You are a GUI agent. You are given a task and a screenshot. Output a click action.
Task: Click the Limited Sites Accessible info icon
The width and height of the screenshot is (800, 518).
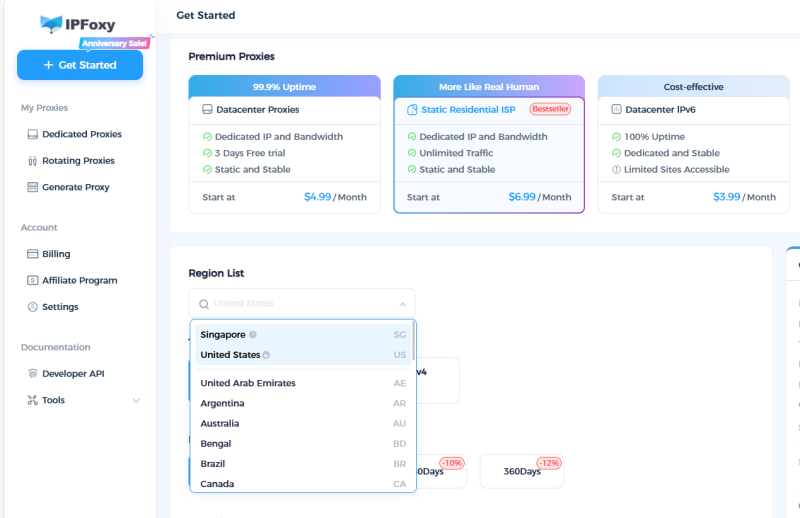pos(616,169)
